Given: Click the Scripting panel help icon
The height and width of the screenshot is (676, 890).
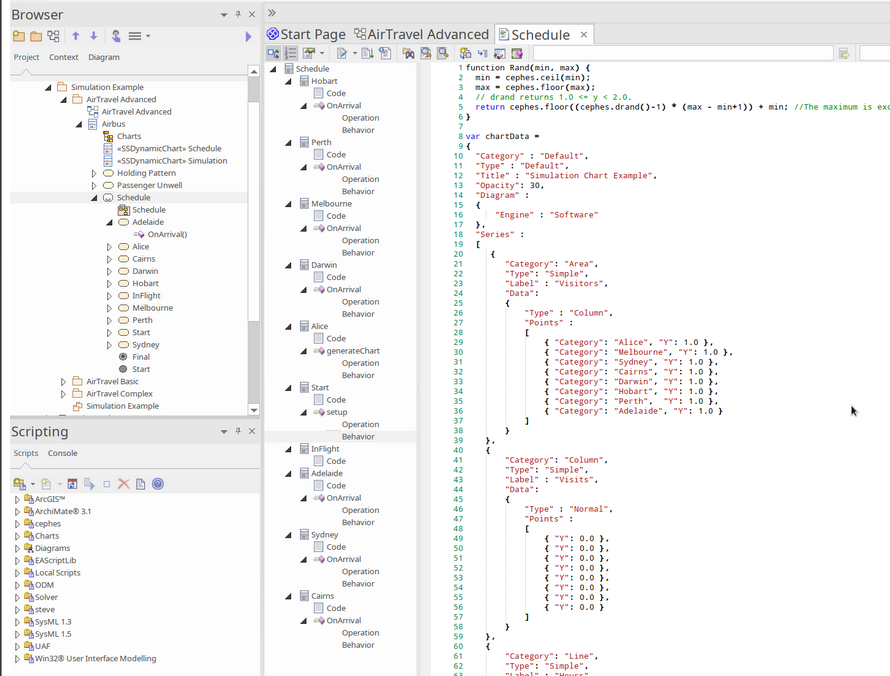Looking at the screenshot, I should [x=158, y=484].
